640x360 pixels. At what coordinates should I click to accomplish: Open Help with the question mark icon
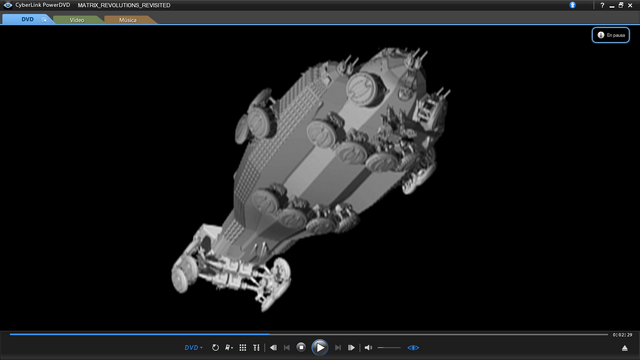pyautogui.click(x=602, y=5)
